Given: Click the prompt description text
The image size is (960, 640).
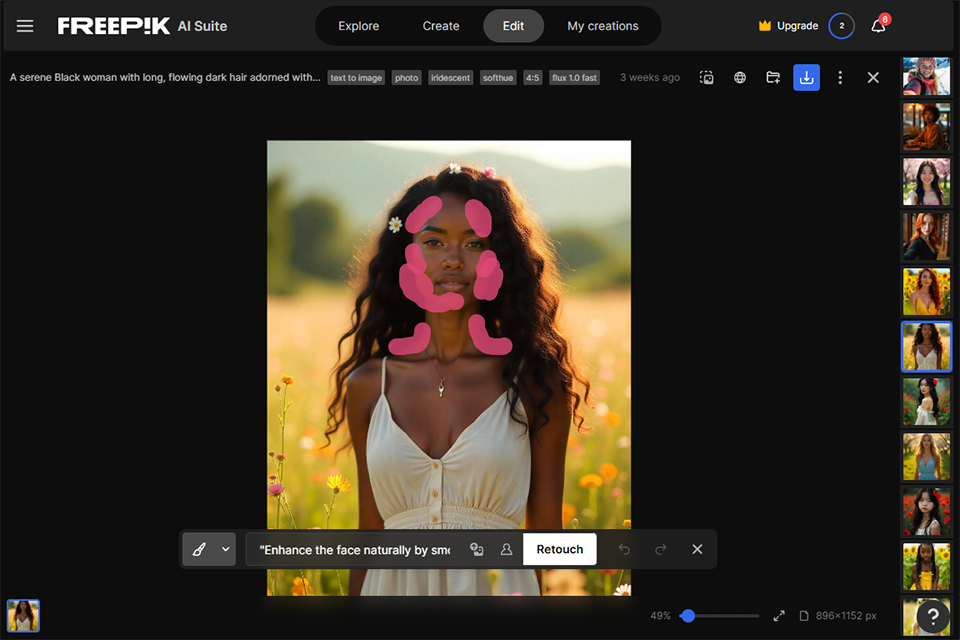Looking at the screenshot, I should [x=165, y=77].
